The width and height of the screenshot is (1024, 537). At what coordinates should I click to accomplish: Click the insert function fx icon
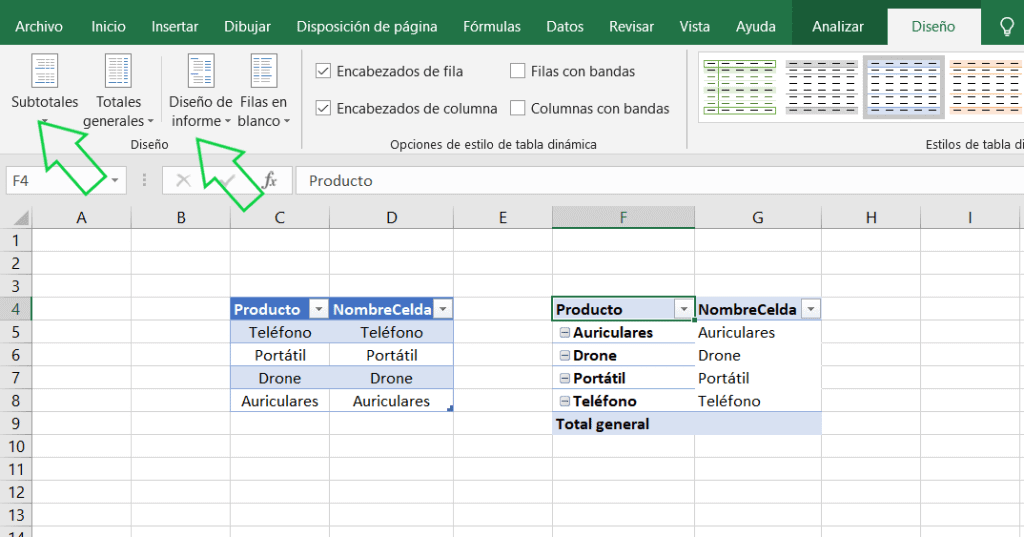pyautogui.click(x=269, y=180)
